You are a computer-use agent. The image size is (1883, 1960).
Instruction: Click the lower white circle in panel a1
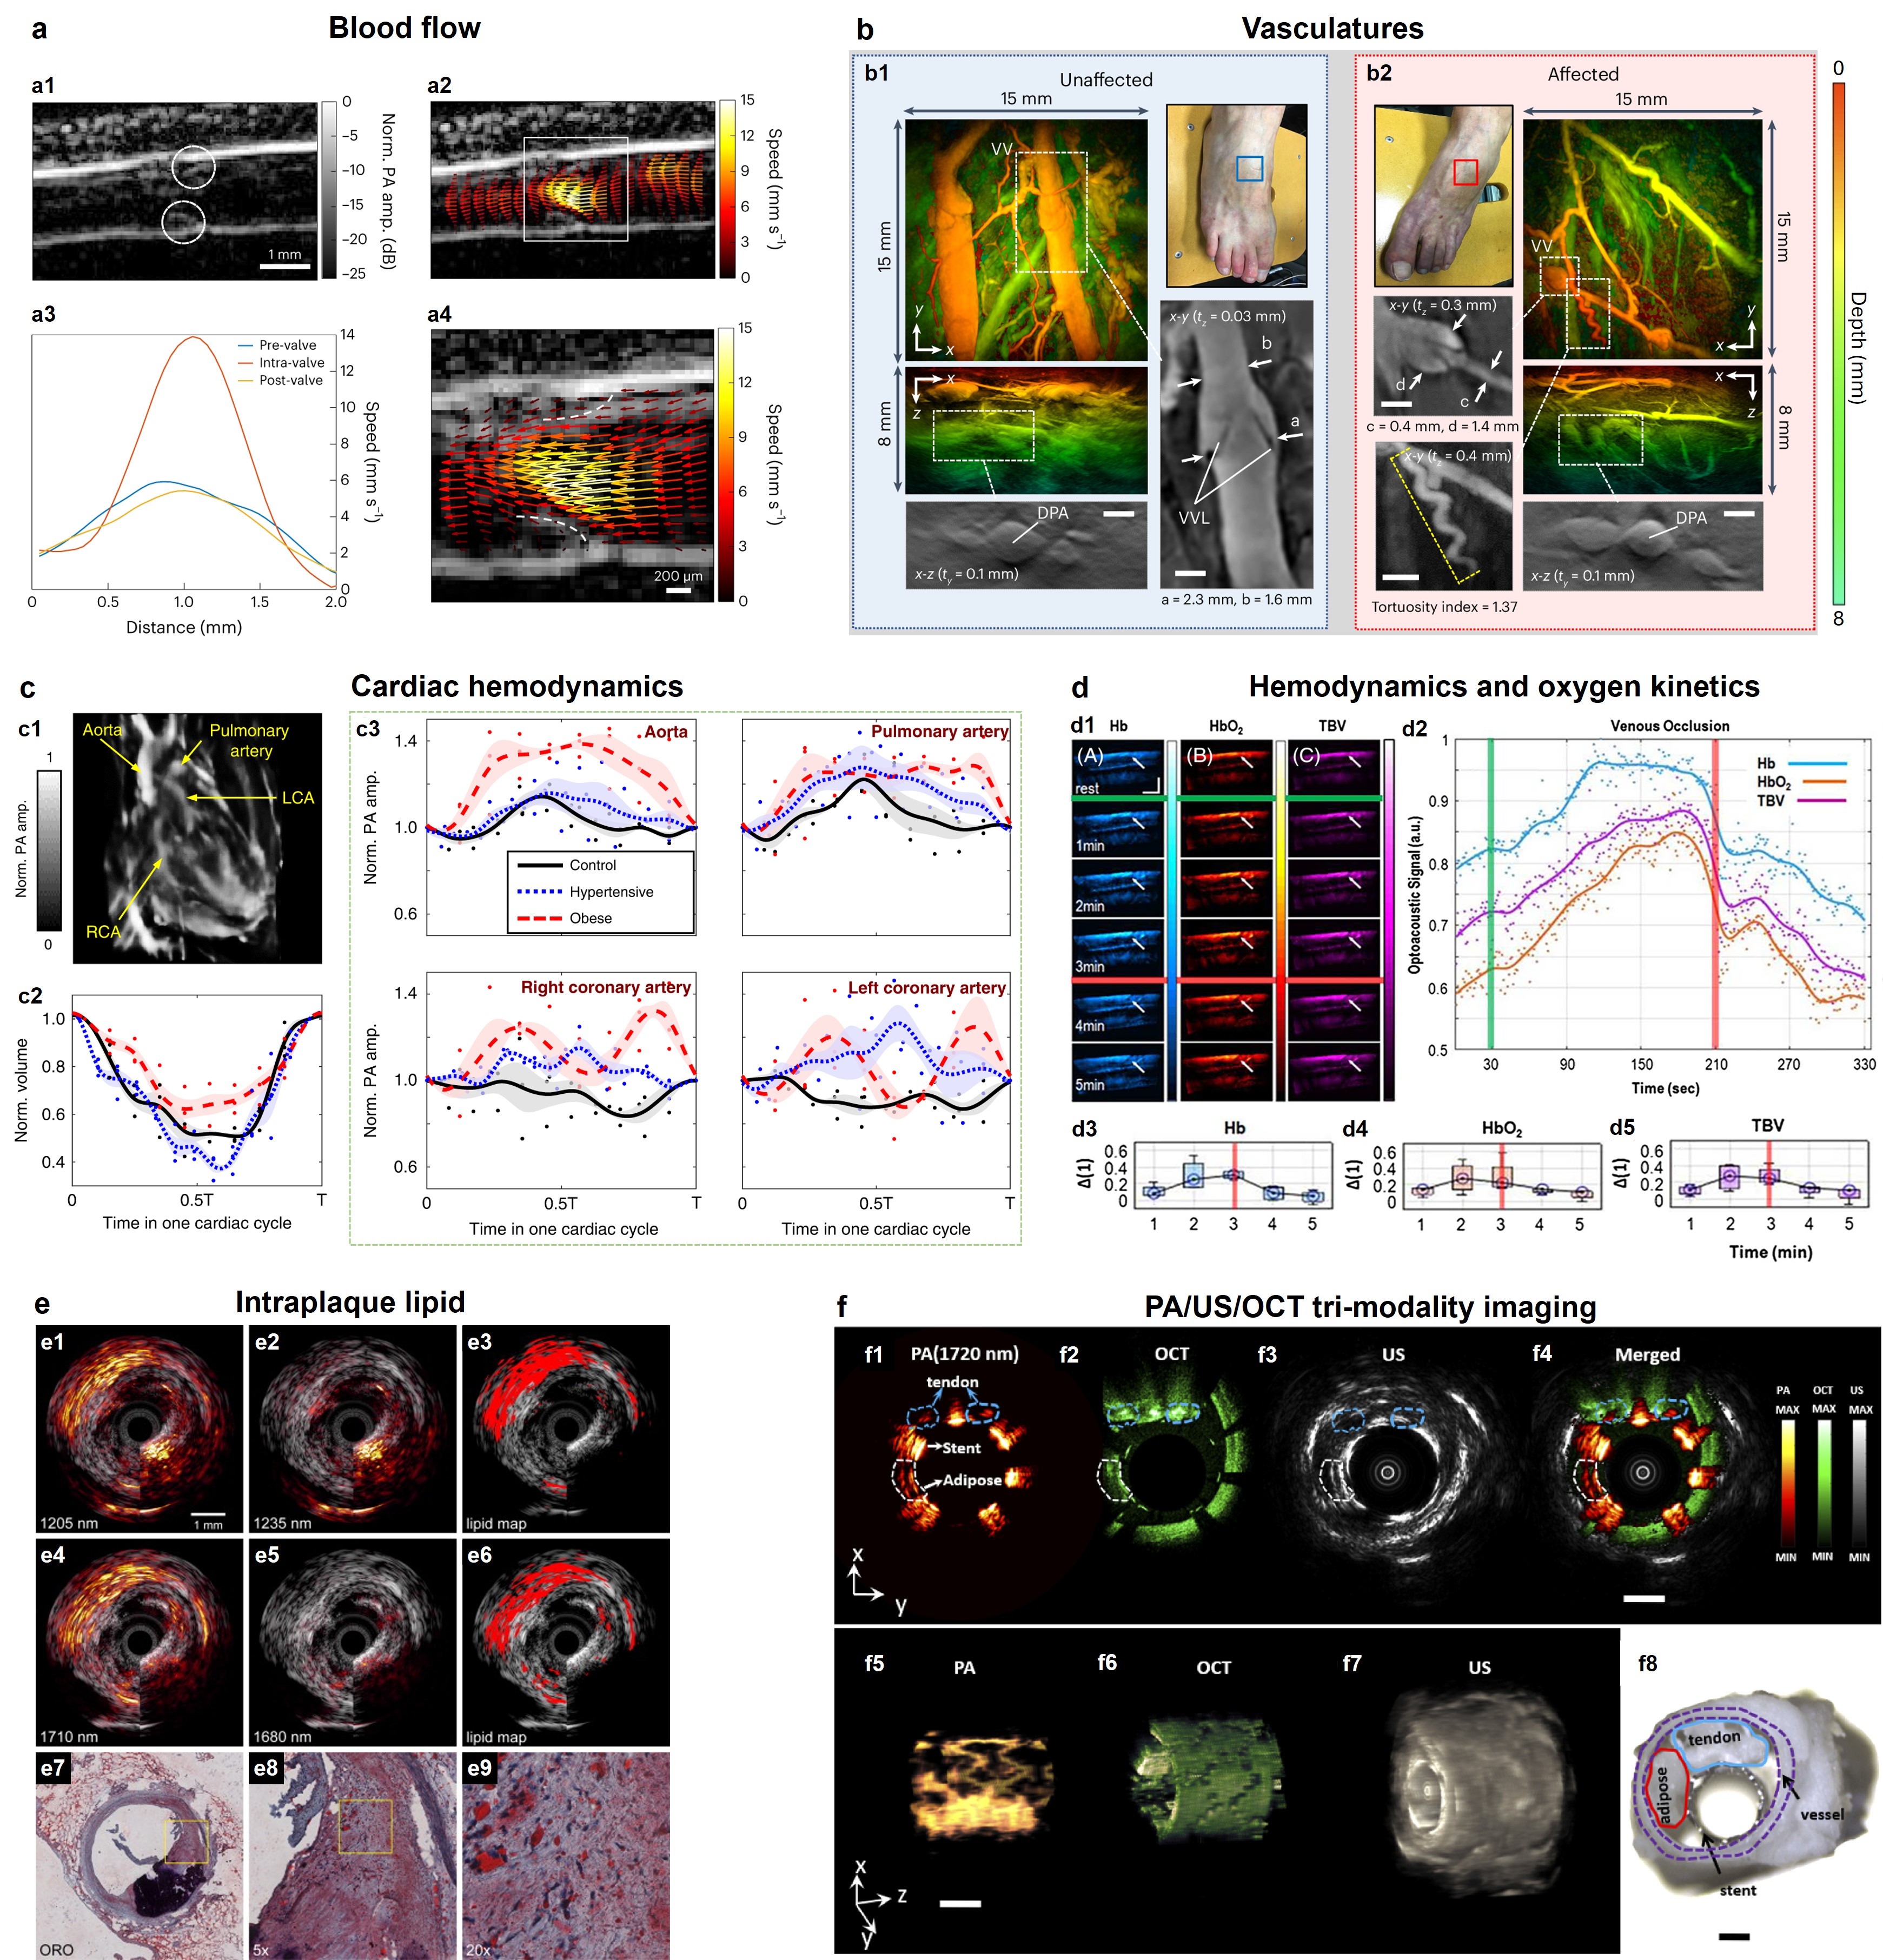(x=183, y=222)
